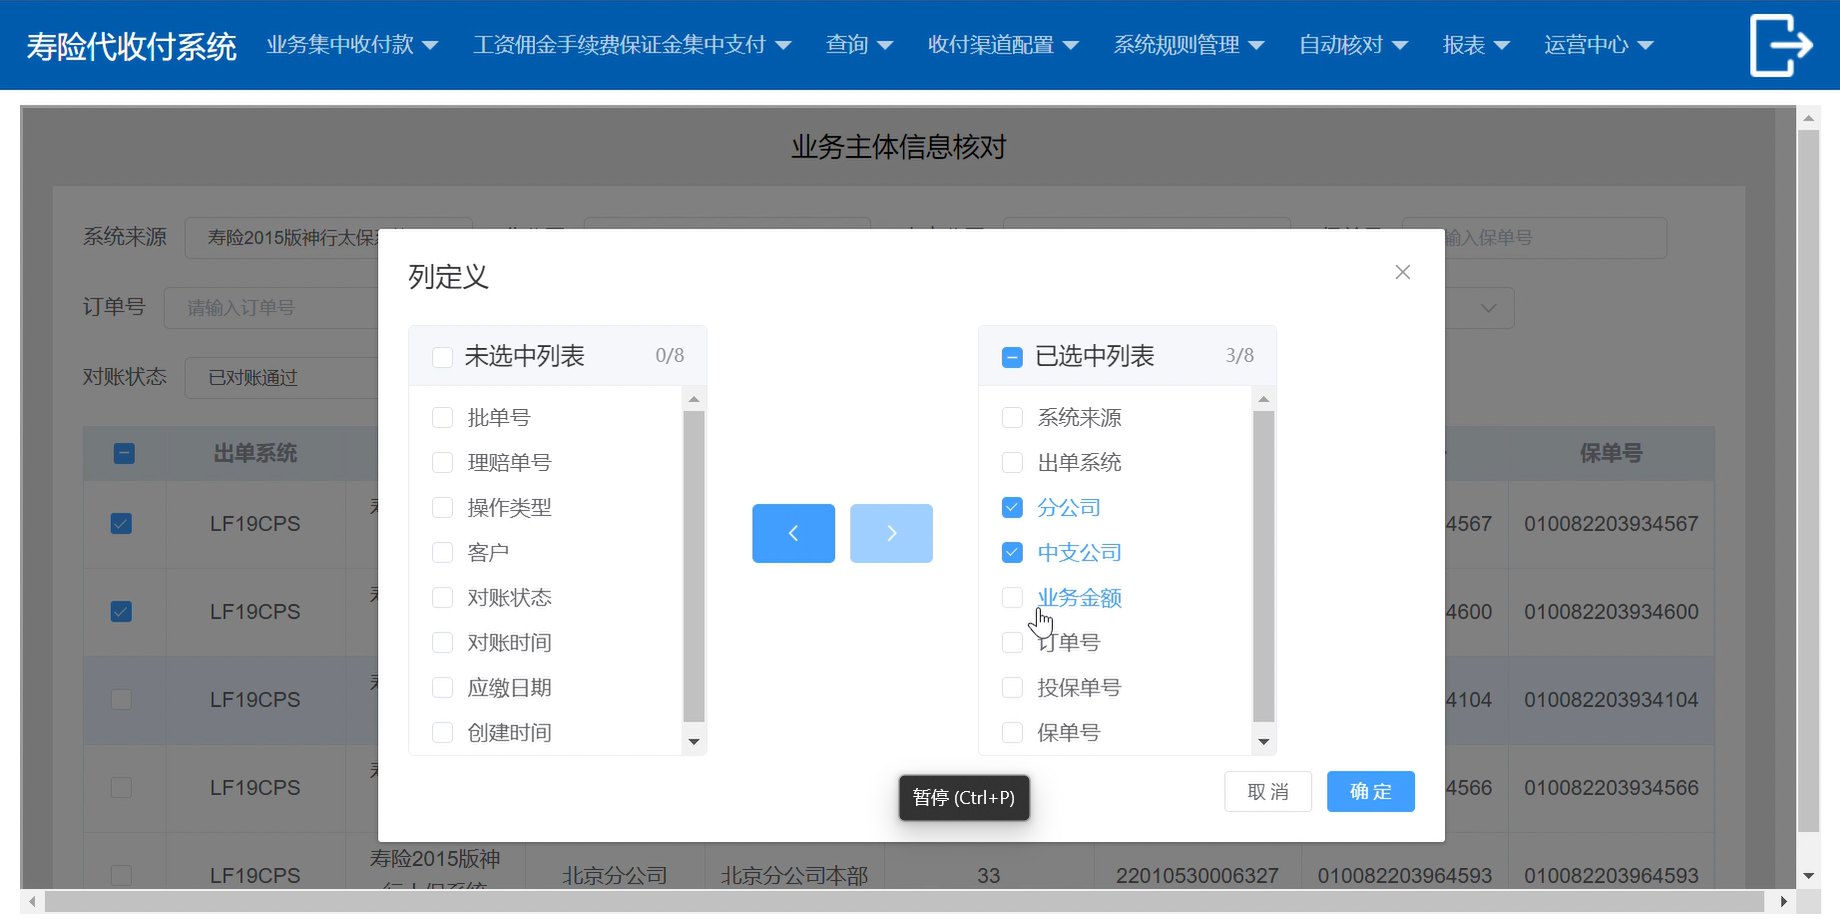
Task: Click the page scrollbar up arrow
Action: pyautogui.click(x=1808, y=118)
